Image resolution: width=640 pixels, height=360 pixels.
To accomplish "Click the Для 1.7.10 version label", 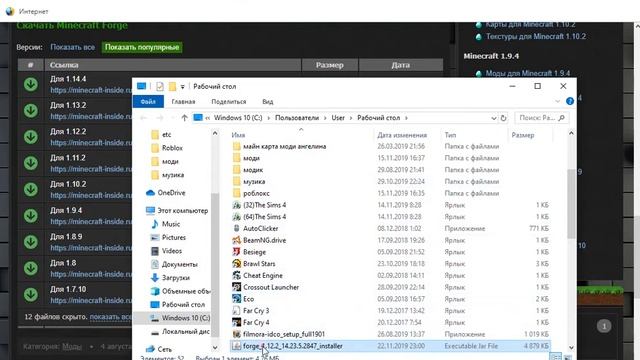I will [68, 289].
